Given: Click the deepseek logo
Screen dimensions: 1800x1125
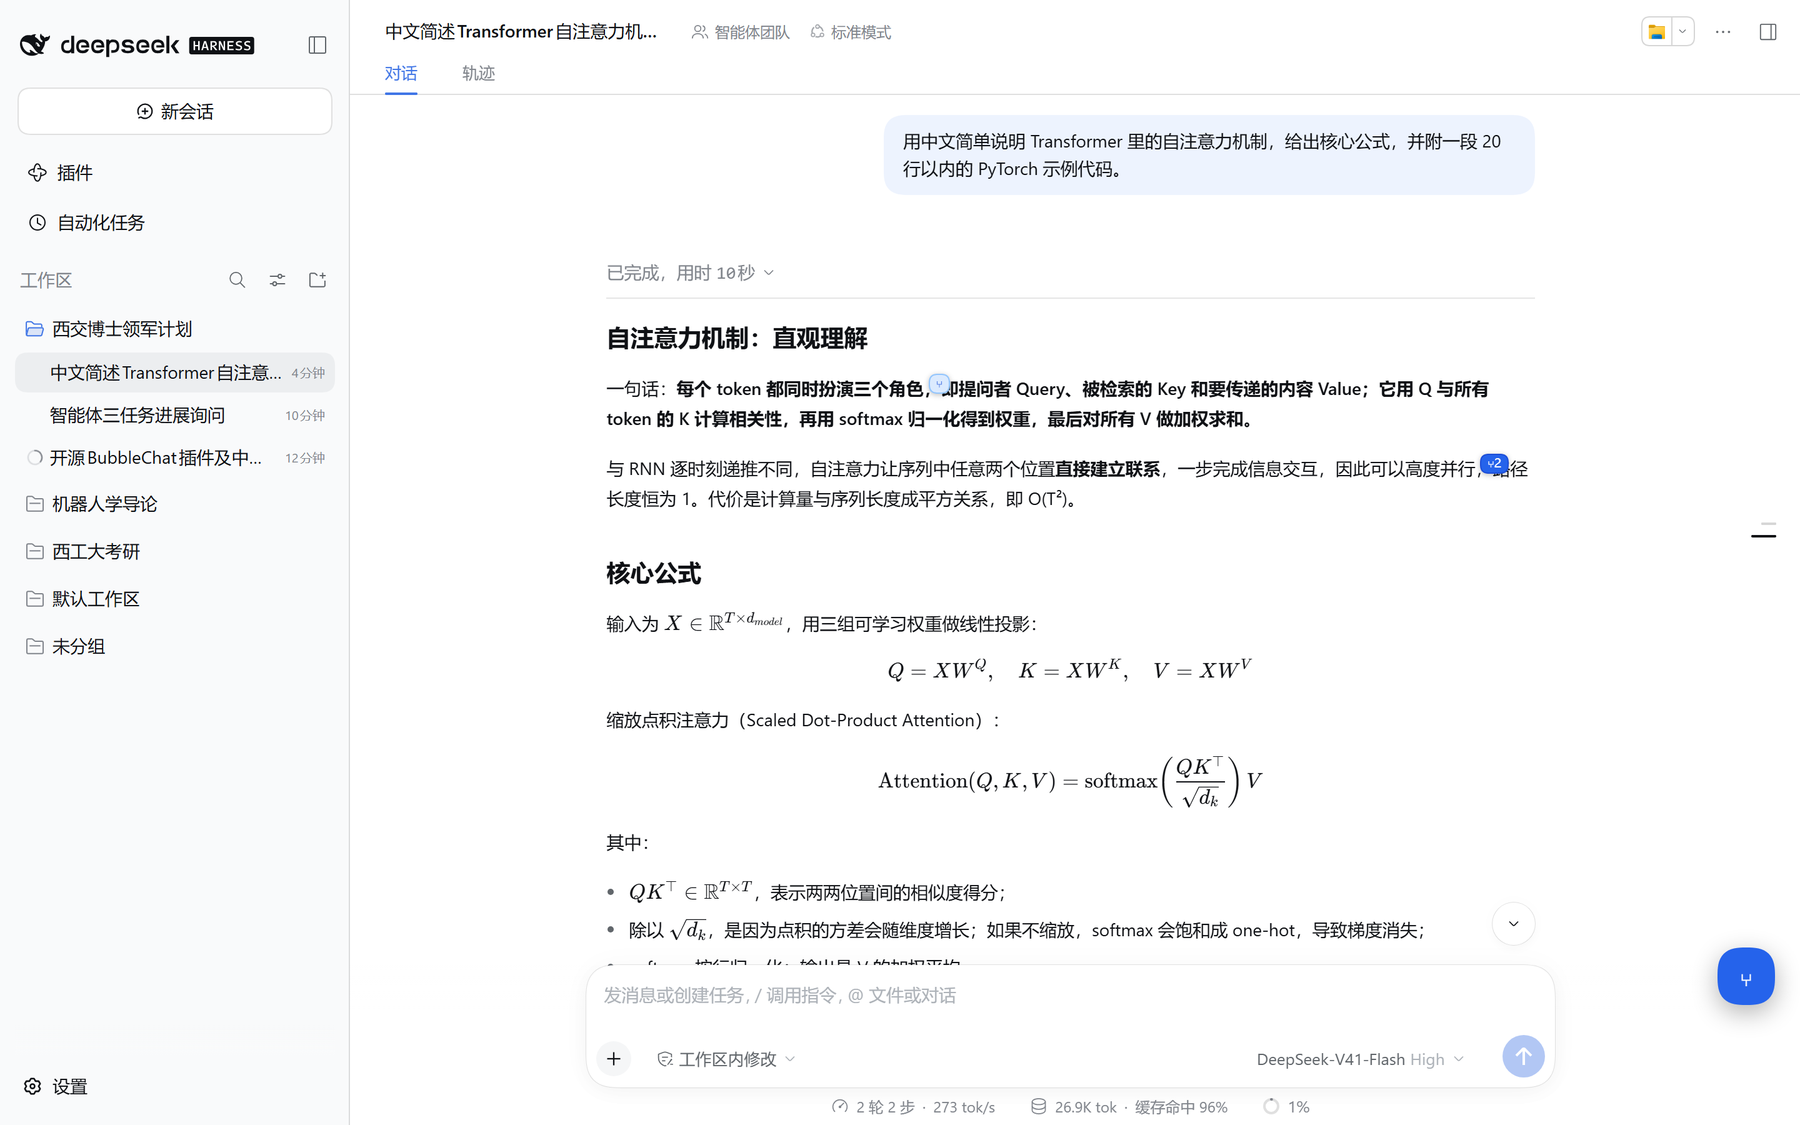Looking at the screenshot, I should point(137,45).
